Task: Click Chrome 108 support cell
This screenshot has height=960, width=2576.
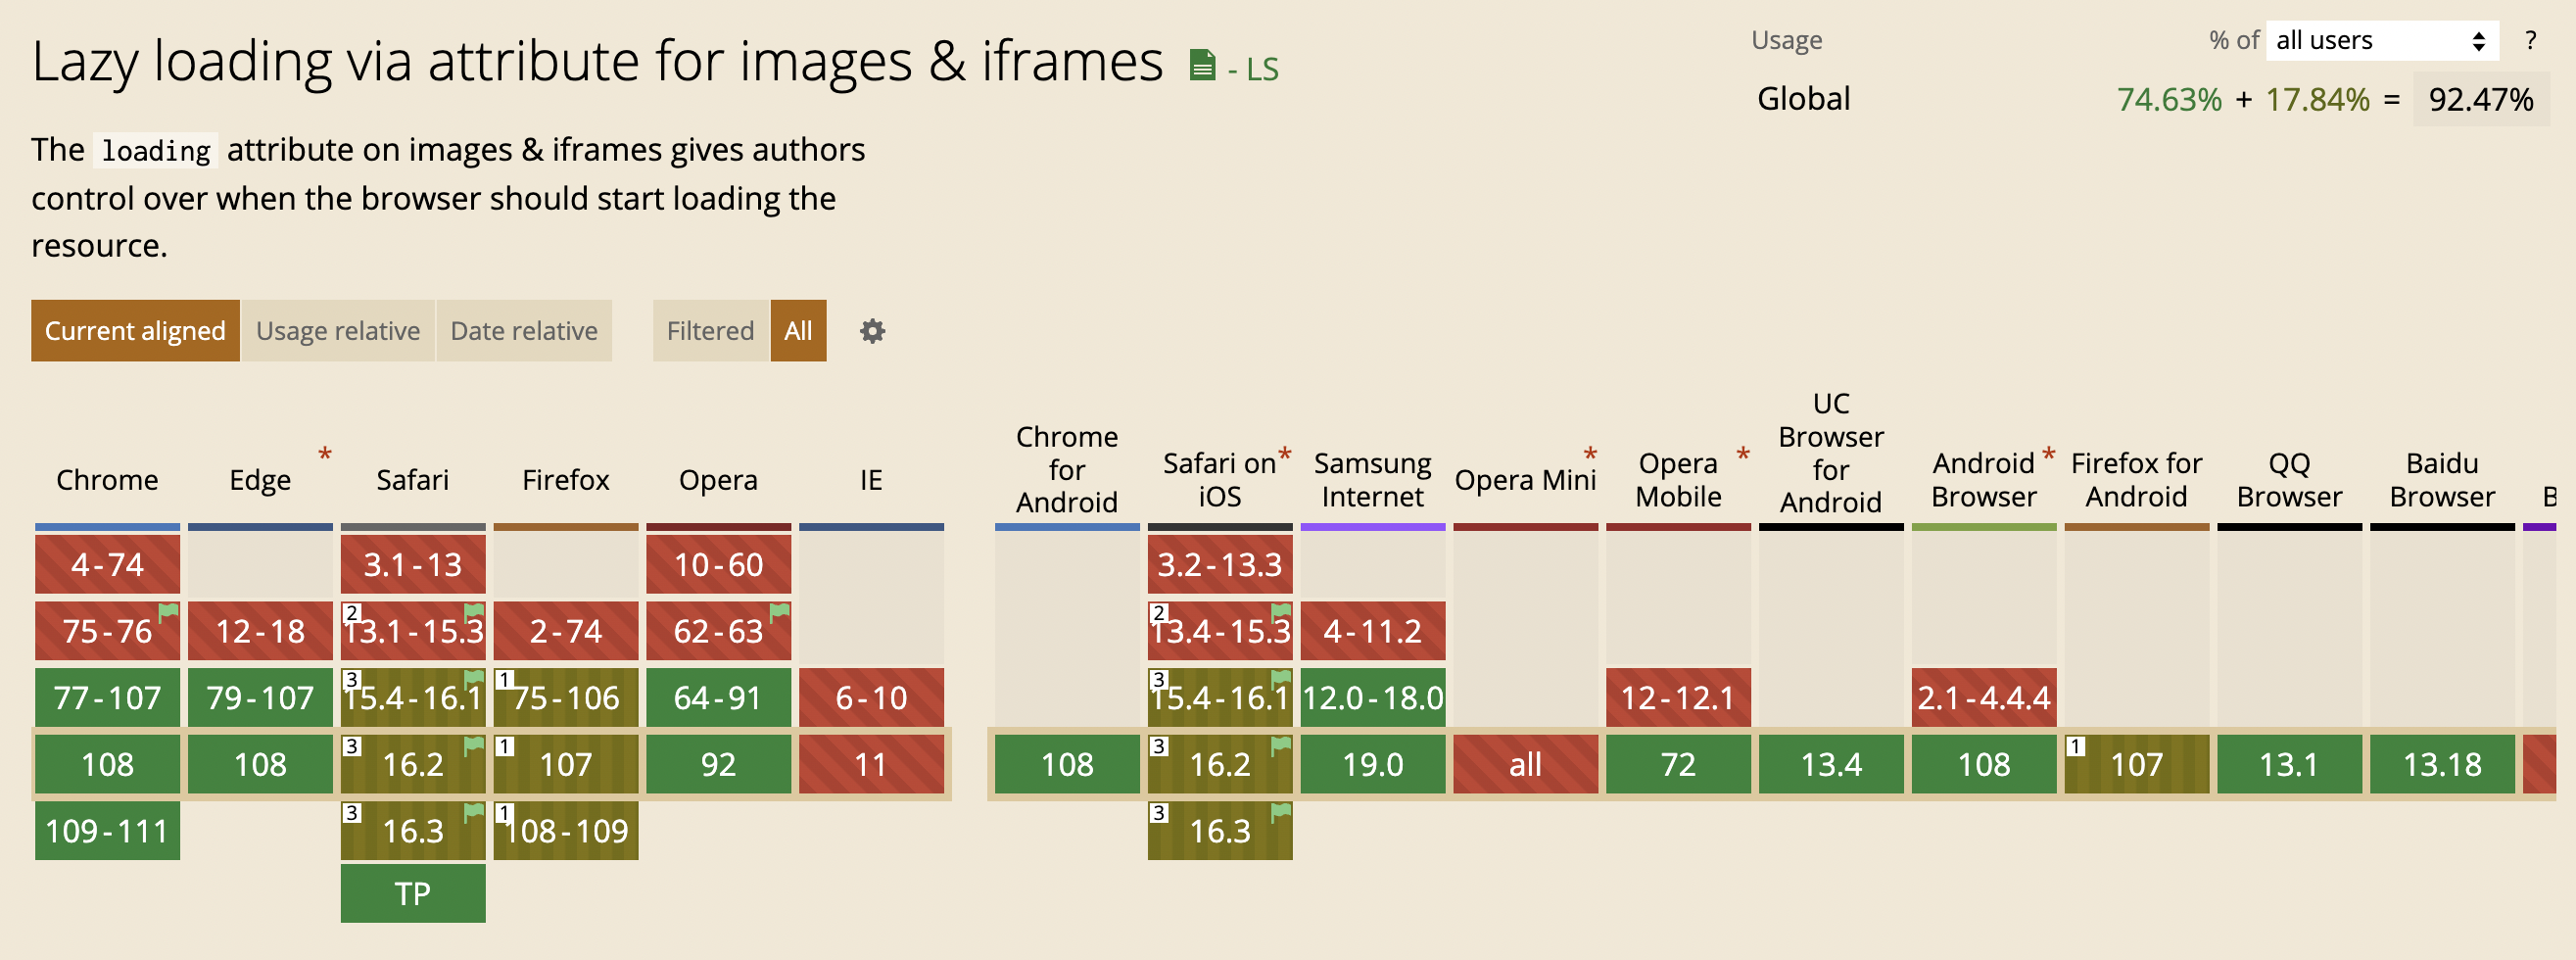Action: tap(107, 764)
